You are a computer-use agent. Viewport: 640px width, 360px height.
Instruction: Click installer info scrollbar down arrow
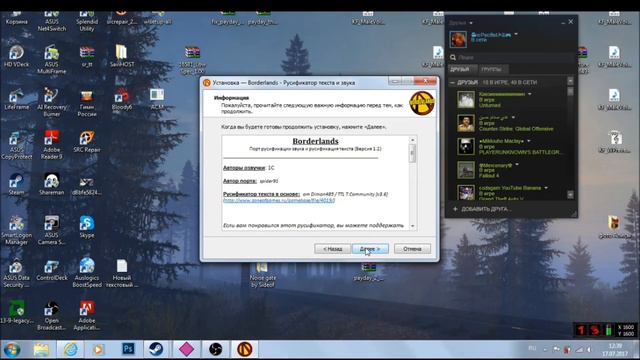[412, 226]
